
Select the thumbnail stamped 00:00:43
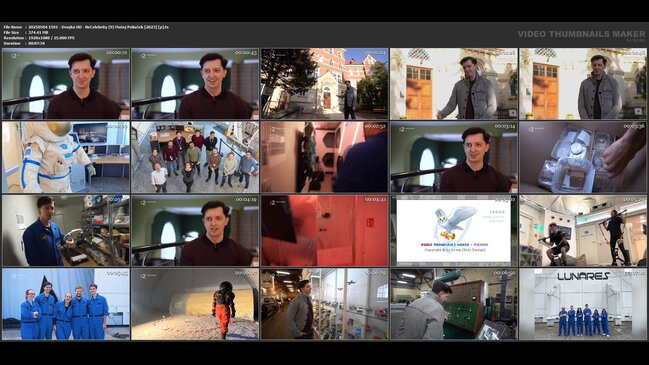click(195, 84)
